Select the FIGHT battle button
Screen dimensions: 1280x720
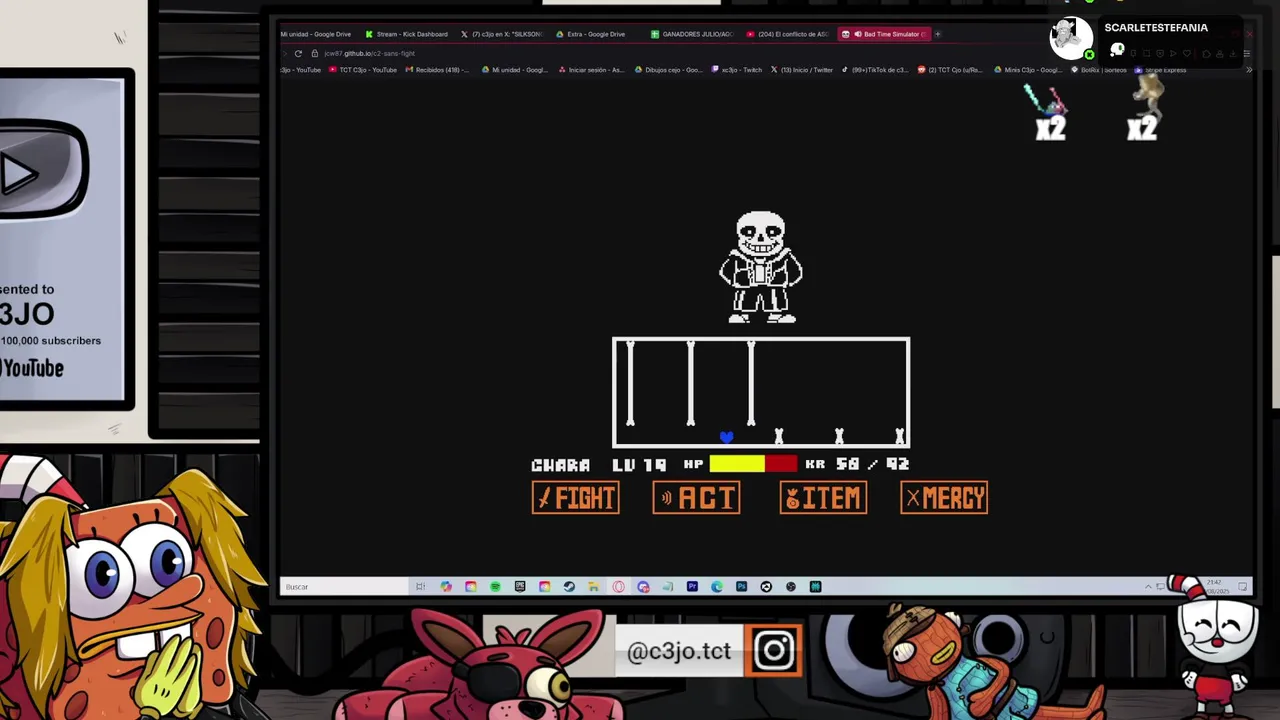(x=575, y=498)
